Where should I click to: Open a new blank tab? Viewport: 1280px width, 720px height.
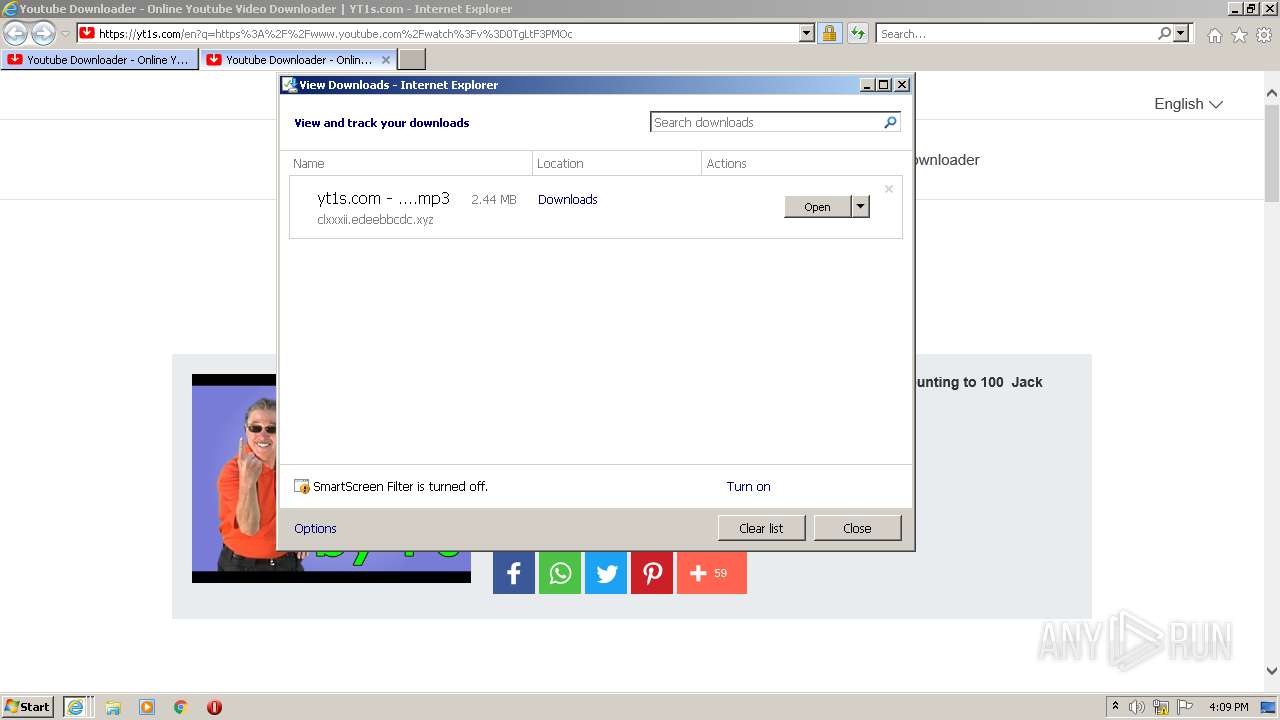[x=412, y=59]
